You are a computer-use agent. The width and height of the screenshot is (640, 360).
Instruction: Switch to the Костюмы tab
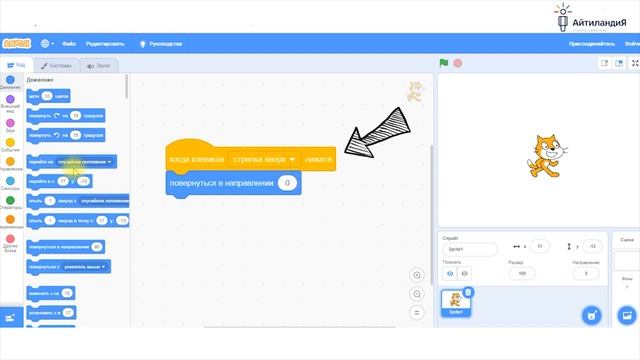click(56, 66)
